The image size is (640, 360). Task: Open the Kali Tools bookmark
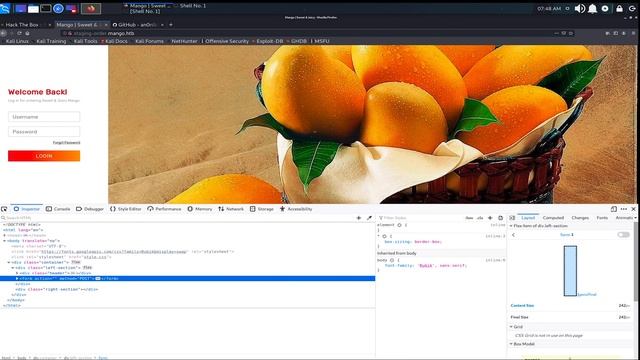pos(85,41)
